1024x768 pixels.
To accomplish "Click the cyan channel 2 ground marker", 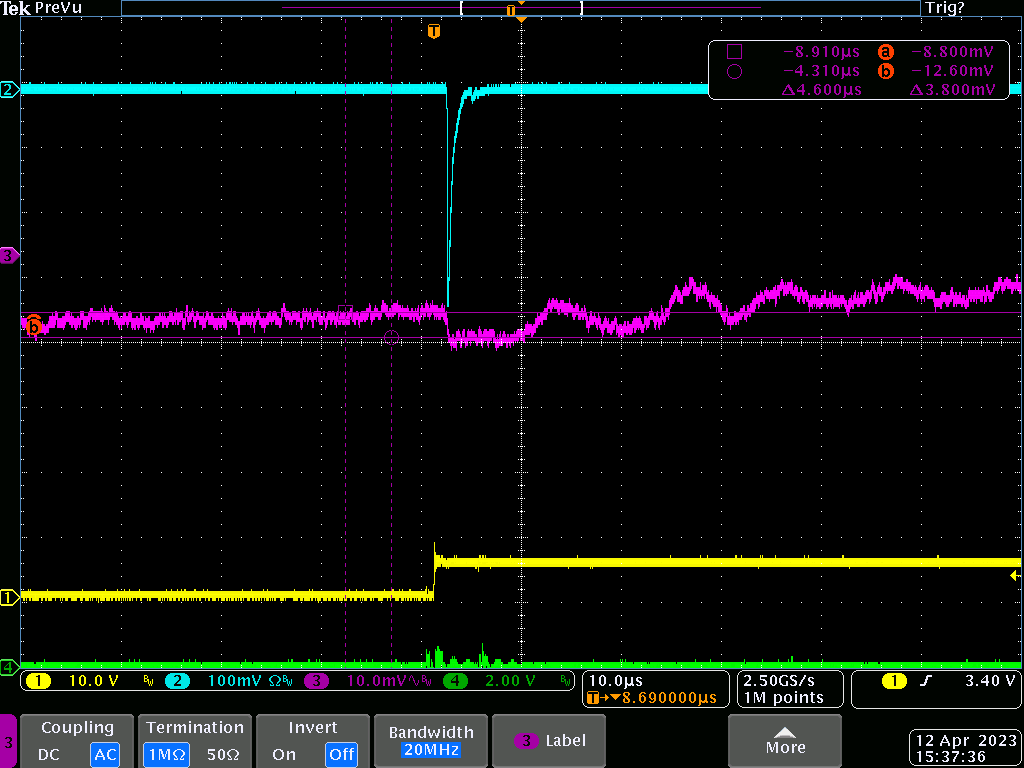I will pyautogui.click(x=9, y=90).
